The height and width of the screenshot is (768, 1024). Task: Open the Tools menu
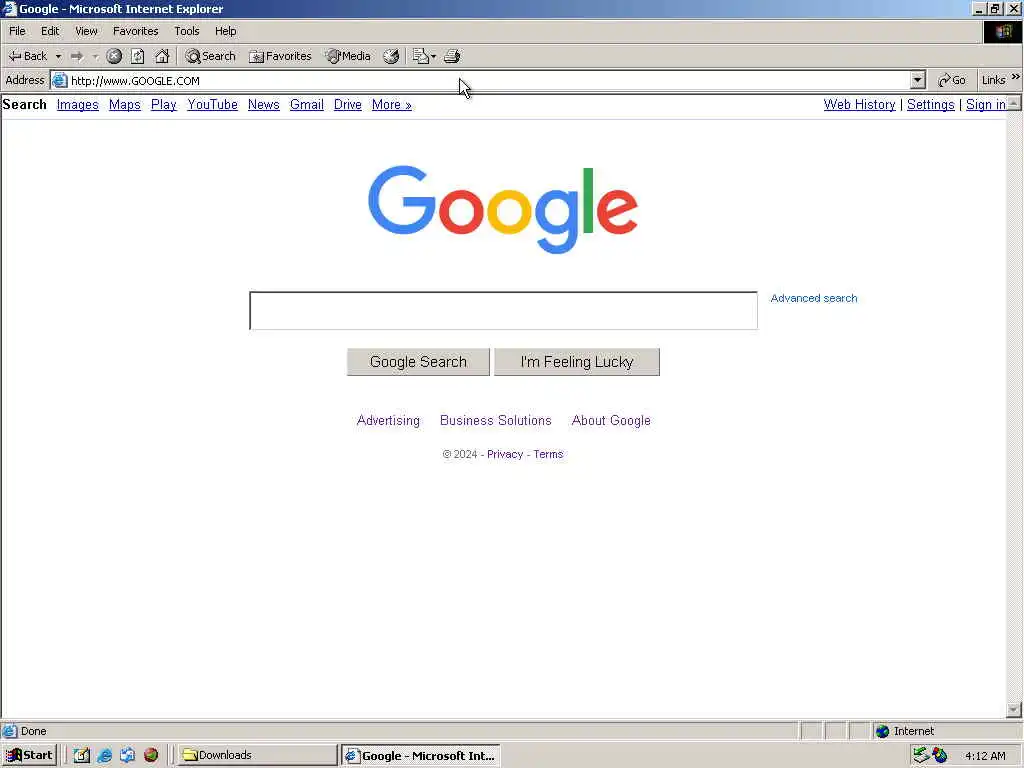pos(186,31)
